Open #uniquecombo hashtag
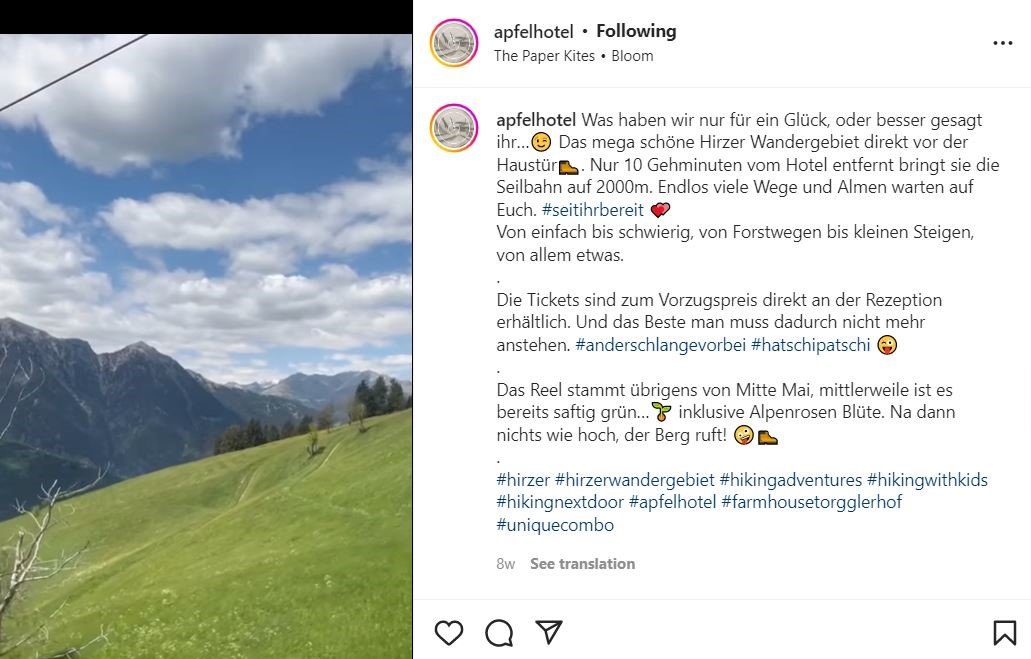 555,525
